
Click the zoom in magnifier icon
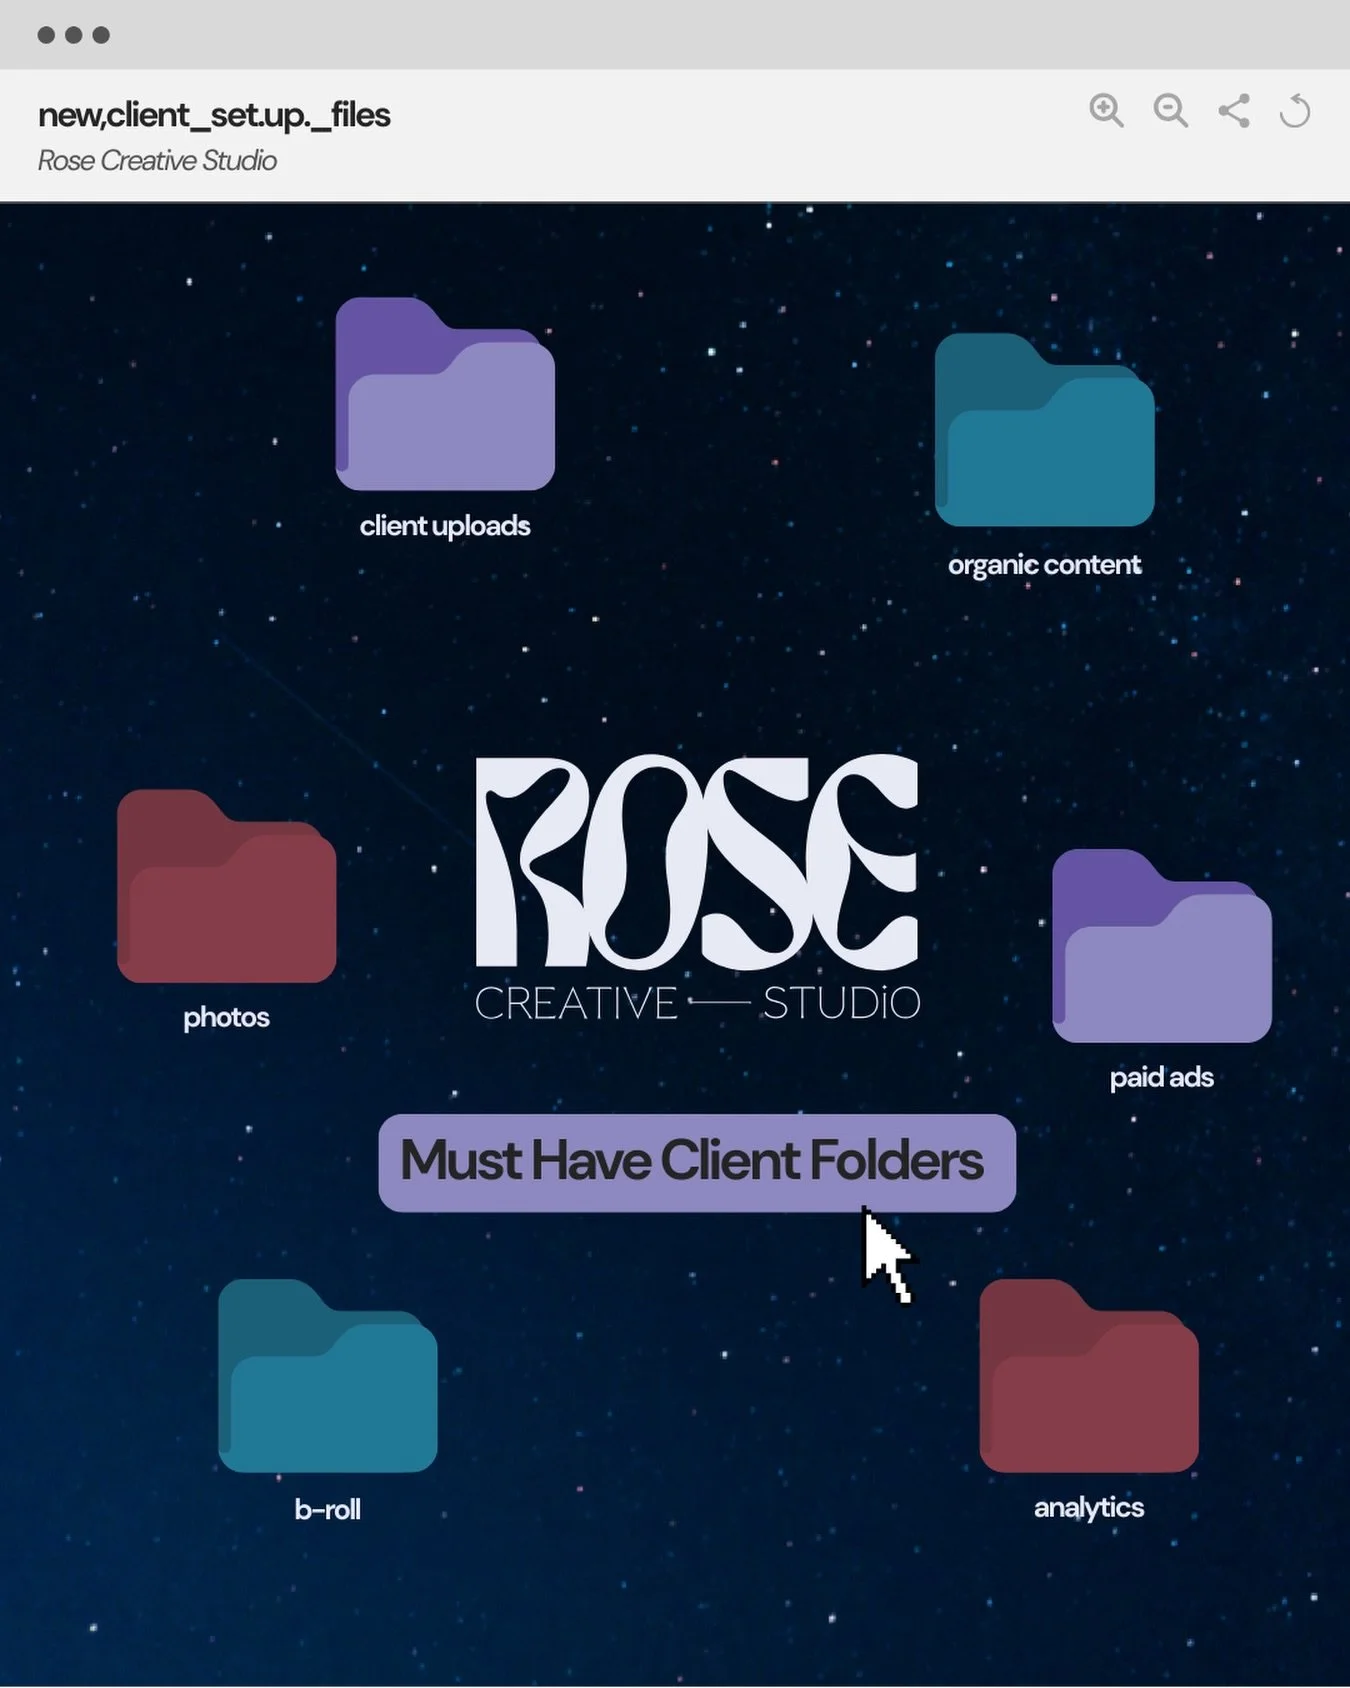[1106, 110]
